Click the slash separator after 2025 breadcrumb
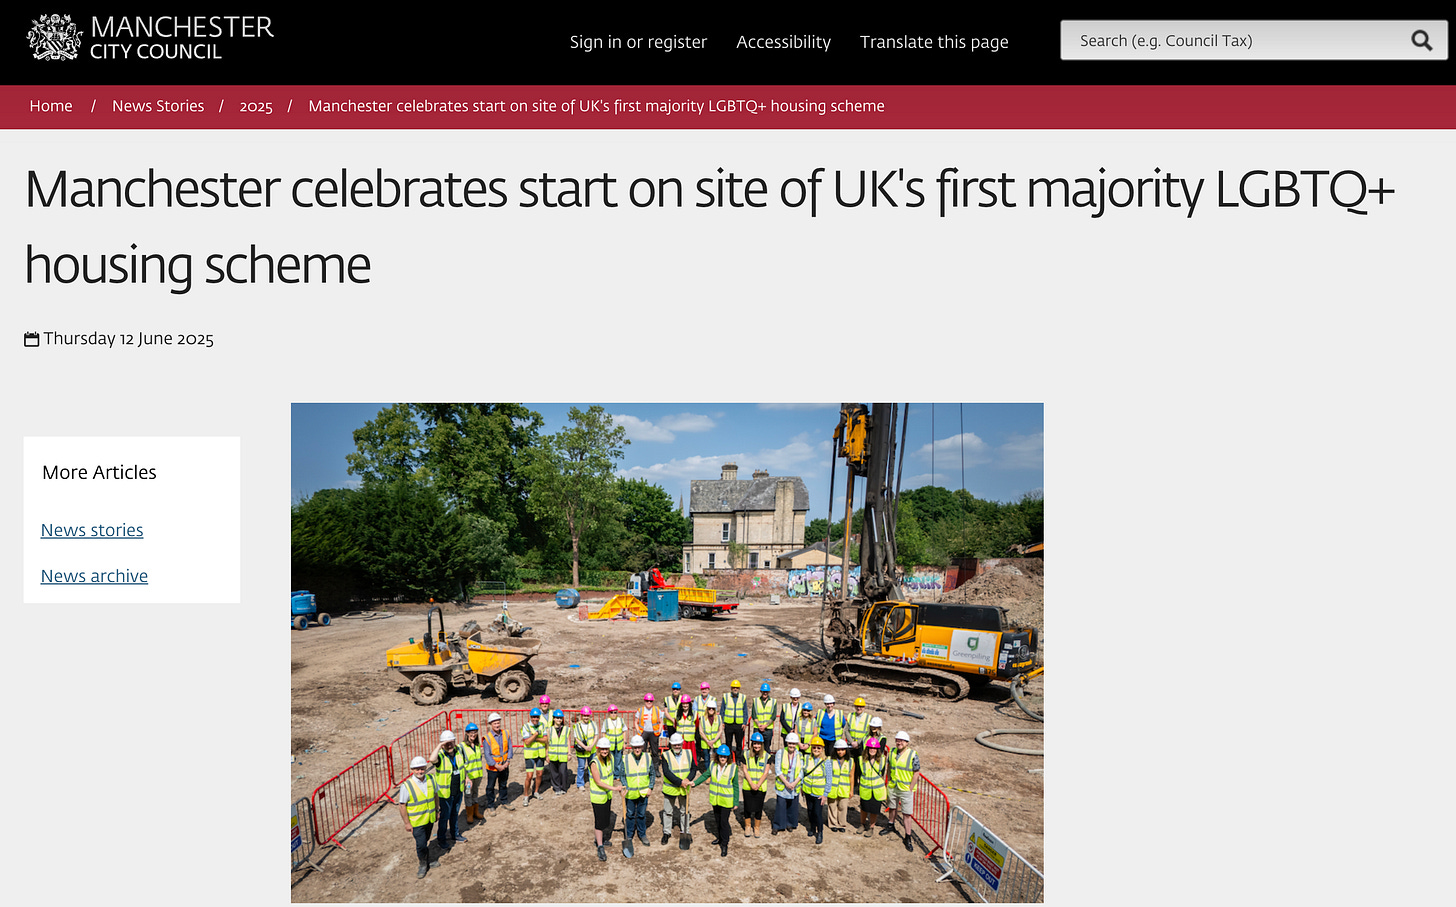The width and height of the screenshot is (1456, 907). pyautogui.click(x=290, y=106)
